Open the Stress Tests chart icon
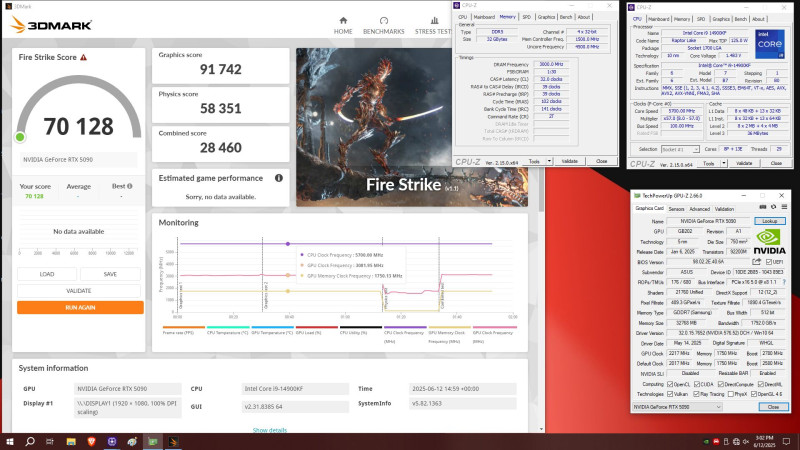 point(434,20)
